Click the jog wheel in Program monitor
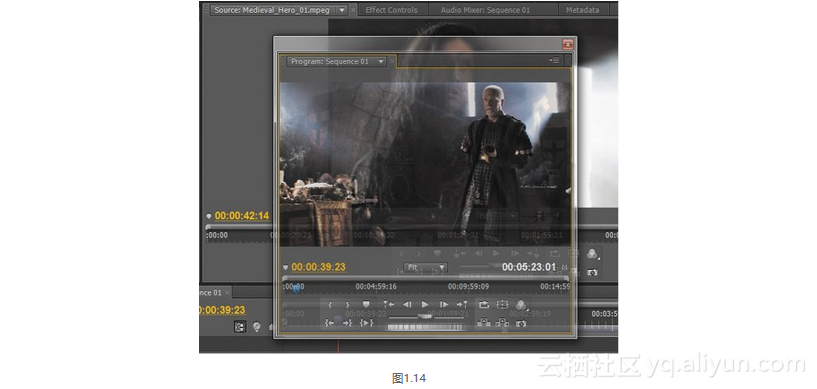 pos(425,327)
